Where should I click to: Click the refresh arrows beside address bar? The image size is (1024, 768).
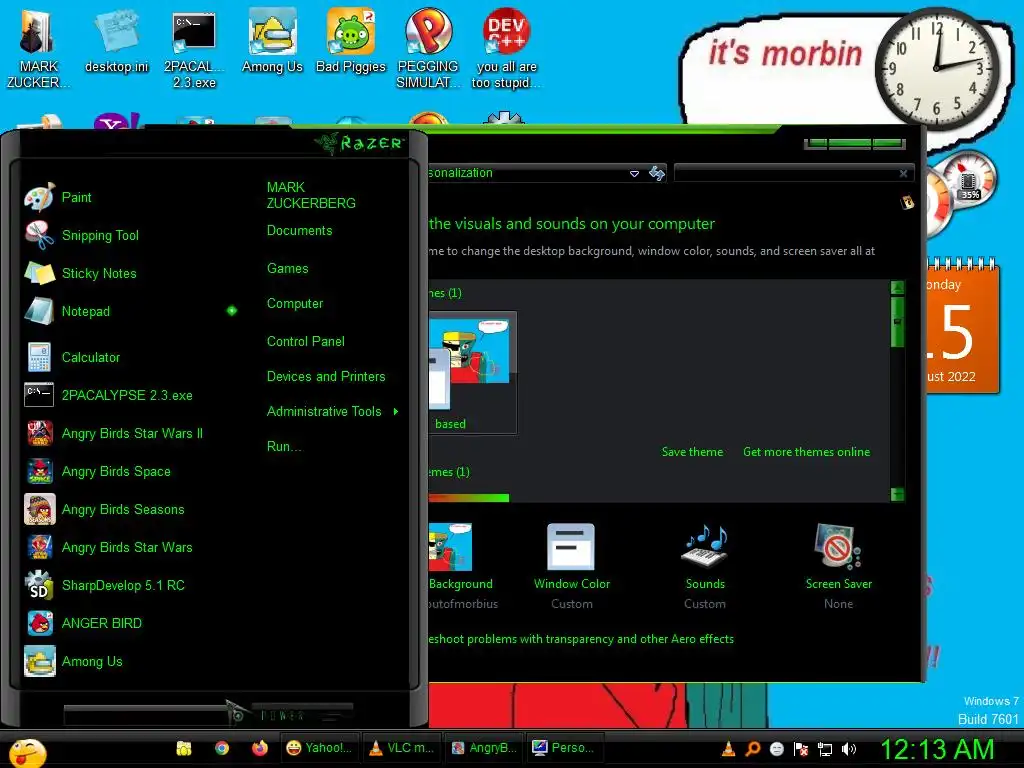[x=657, y=173]
